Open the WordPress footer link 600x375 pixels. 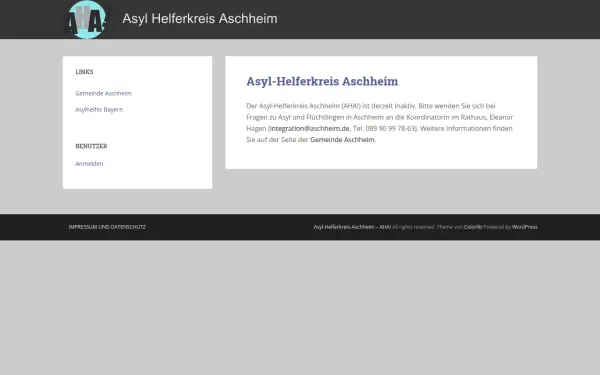[524, 227]
